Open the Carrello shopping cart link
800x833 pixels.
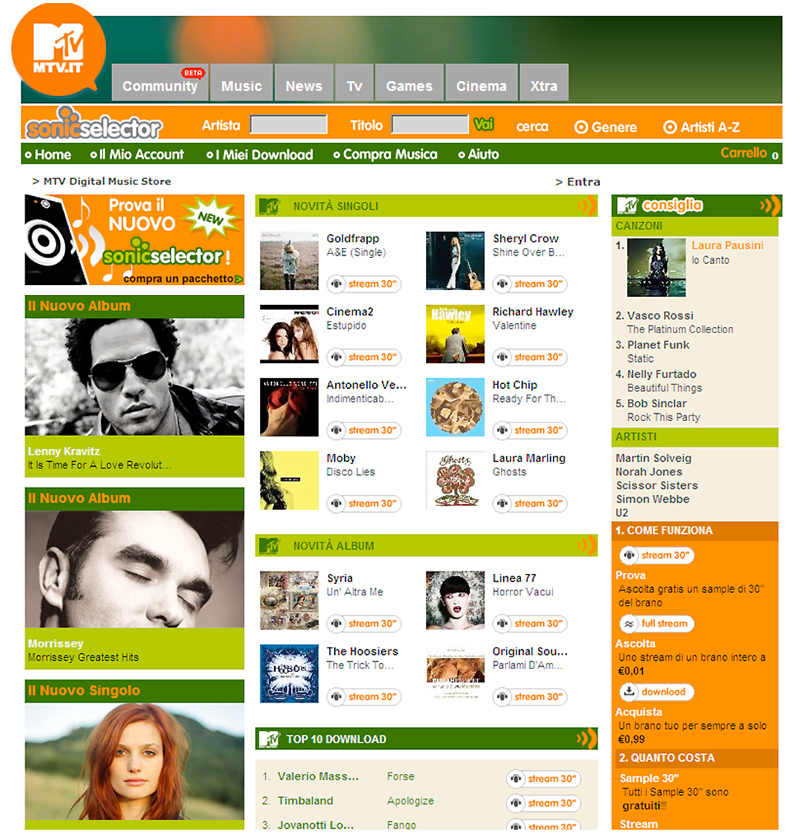pos(749,153)
